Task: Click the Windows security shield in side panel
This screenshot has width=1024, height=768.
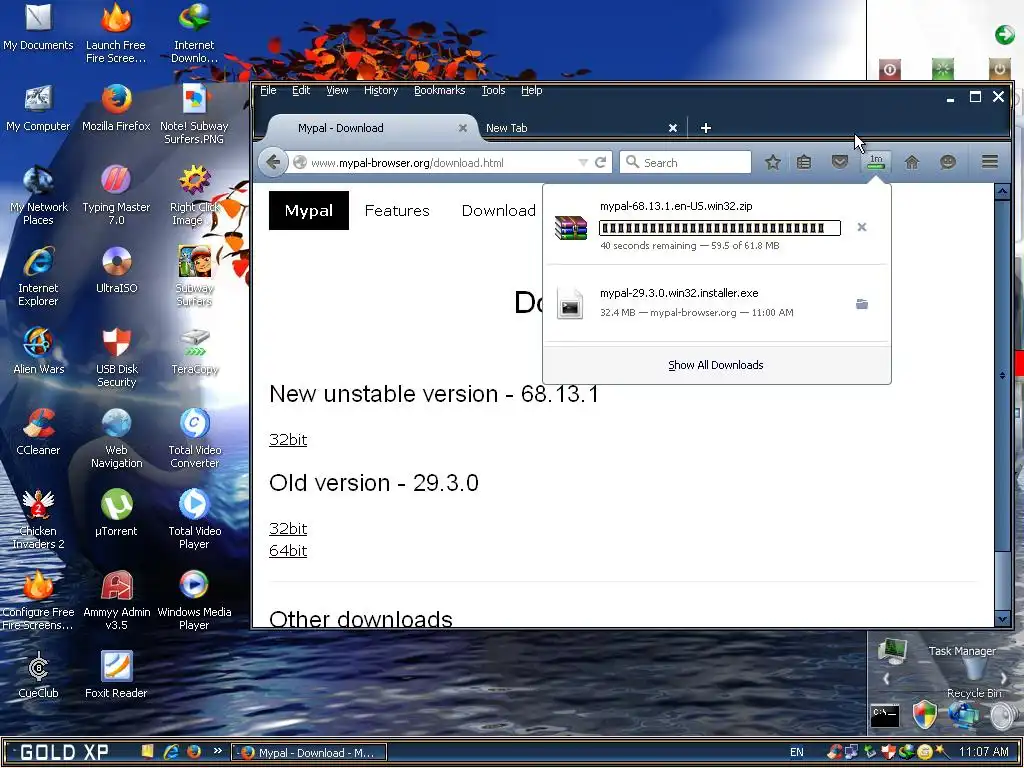Action: click(x=925, y=715)
